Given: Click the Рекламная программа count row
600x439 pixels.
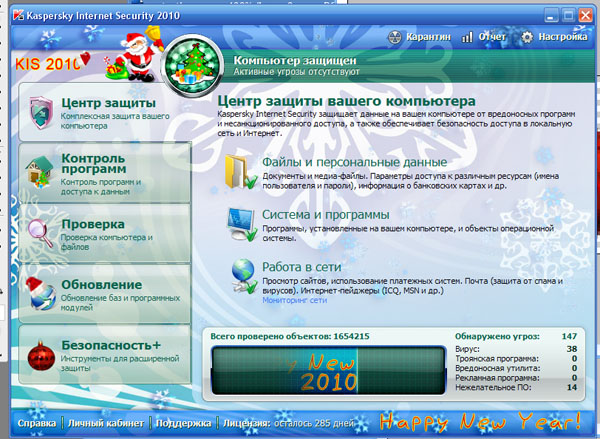Looking at the screenshot, I should coord(516,378).
